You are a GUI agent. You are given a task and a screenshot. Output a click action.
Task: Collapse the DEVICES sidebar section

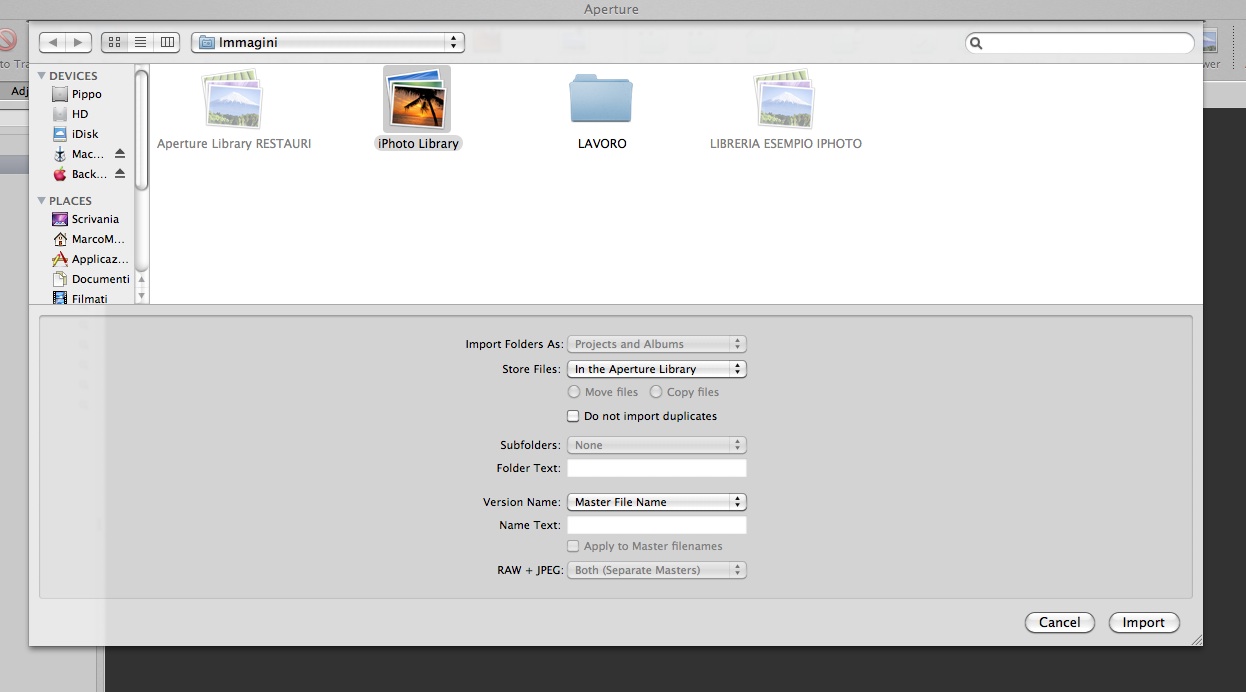(x=42, y=76)
